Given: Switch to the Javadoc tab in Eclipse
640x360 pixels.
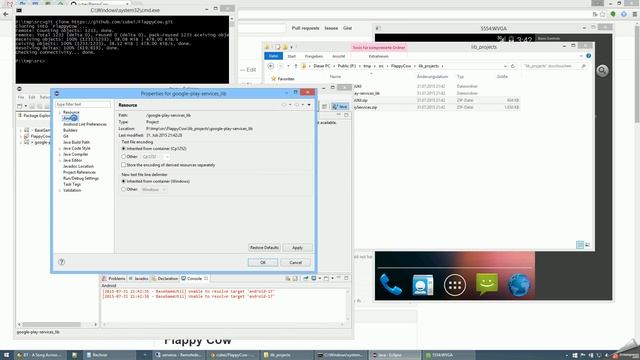Looking at the screenshot, I should [138, 278].
